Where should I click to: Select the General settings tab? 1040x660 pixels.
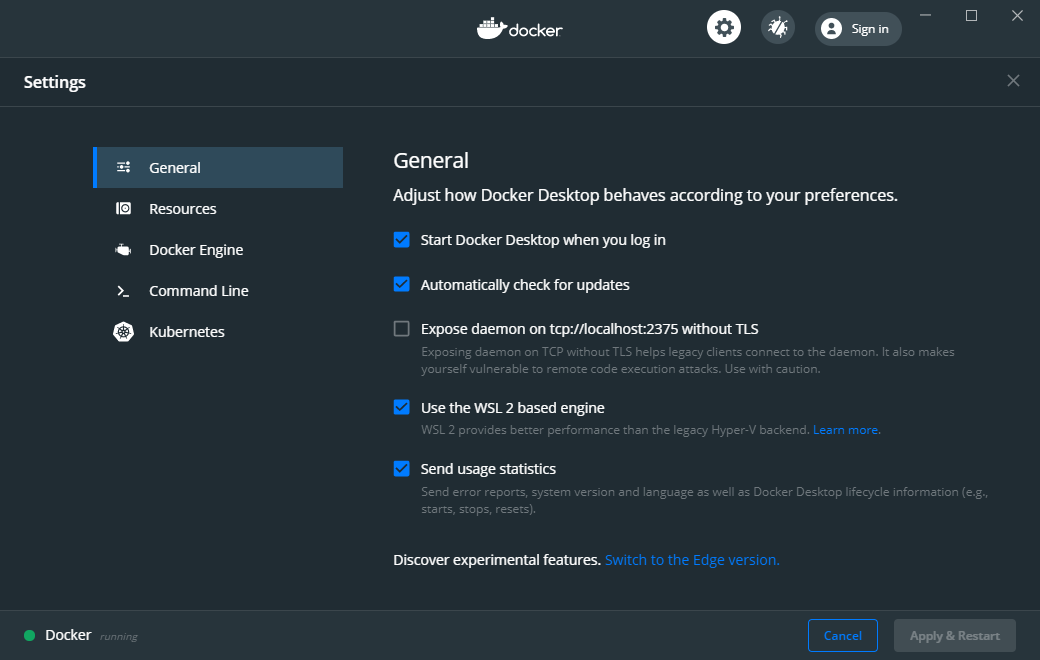[x=218, y=167]
